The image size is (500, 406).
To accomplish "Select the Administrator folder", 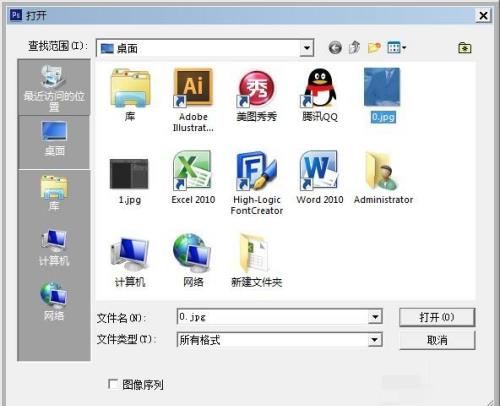I will tap(383, 177).
